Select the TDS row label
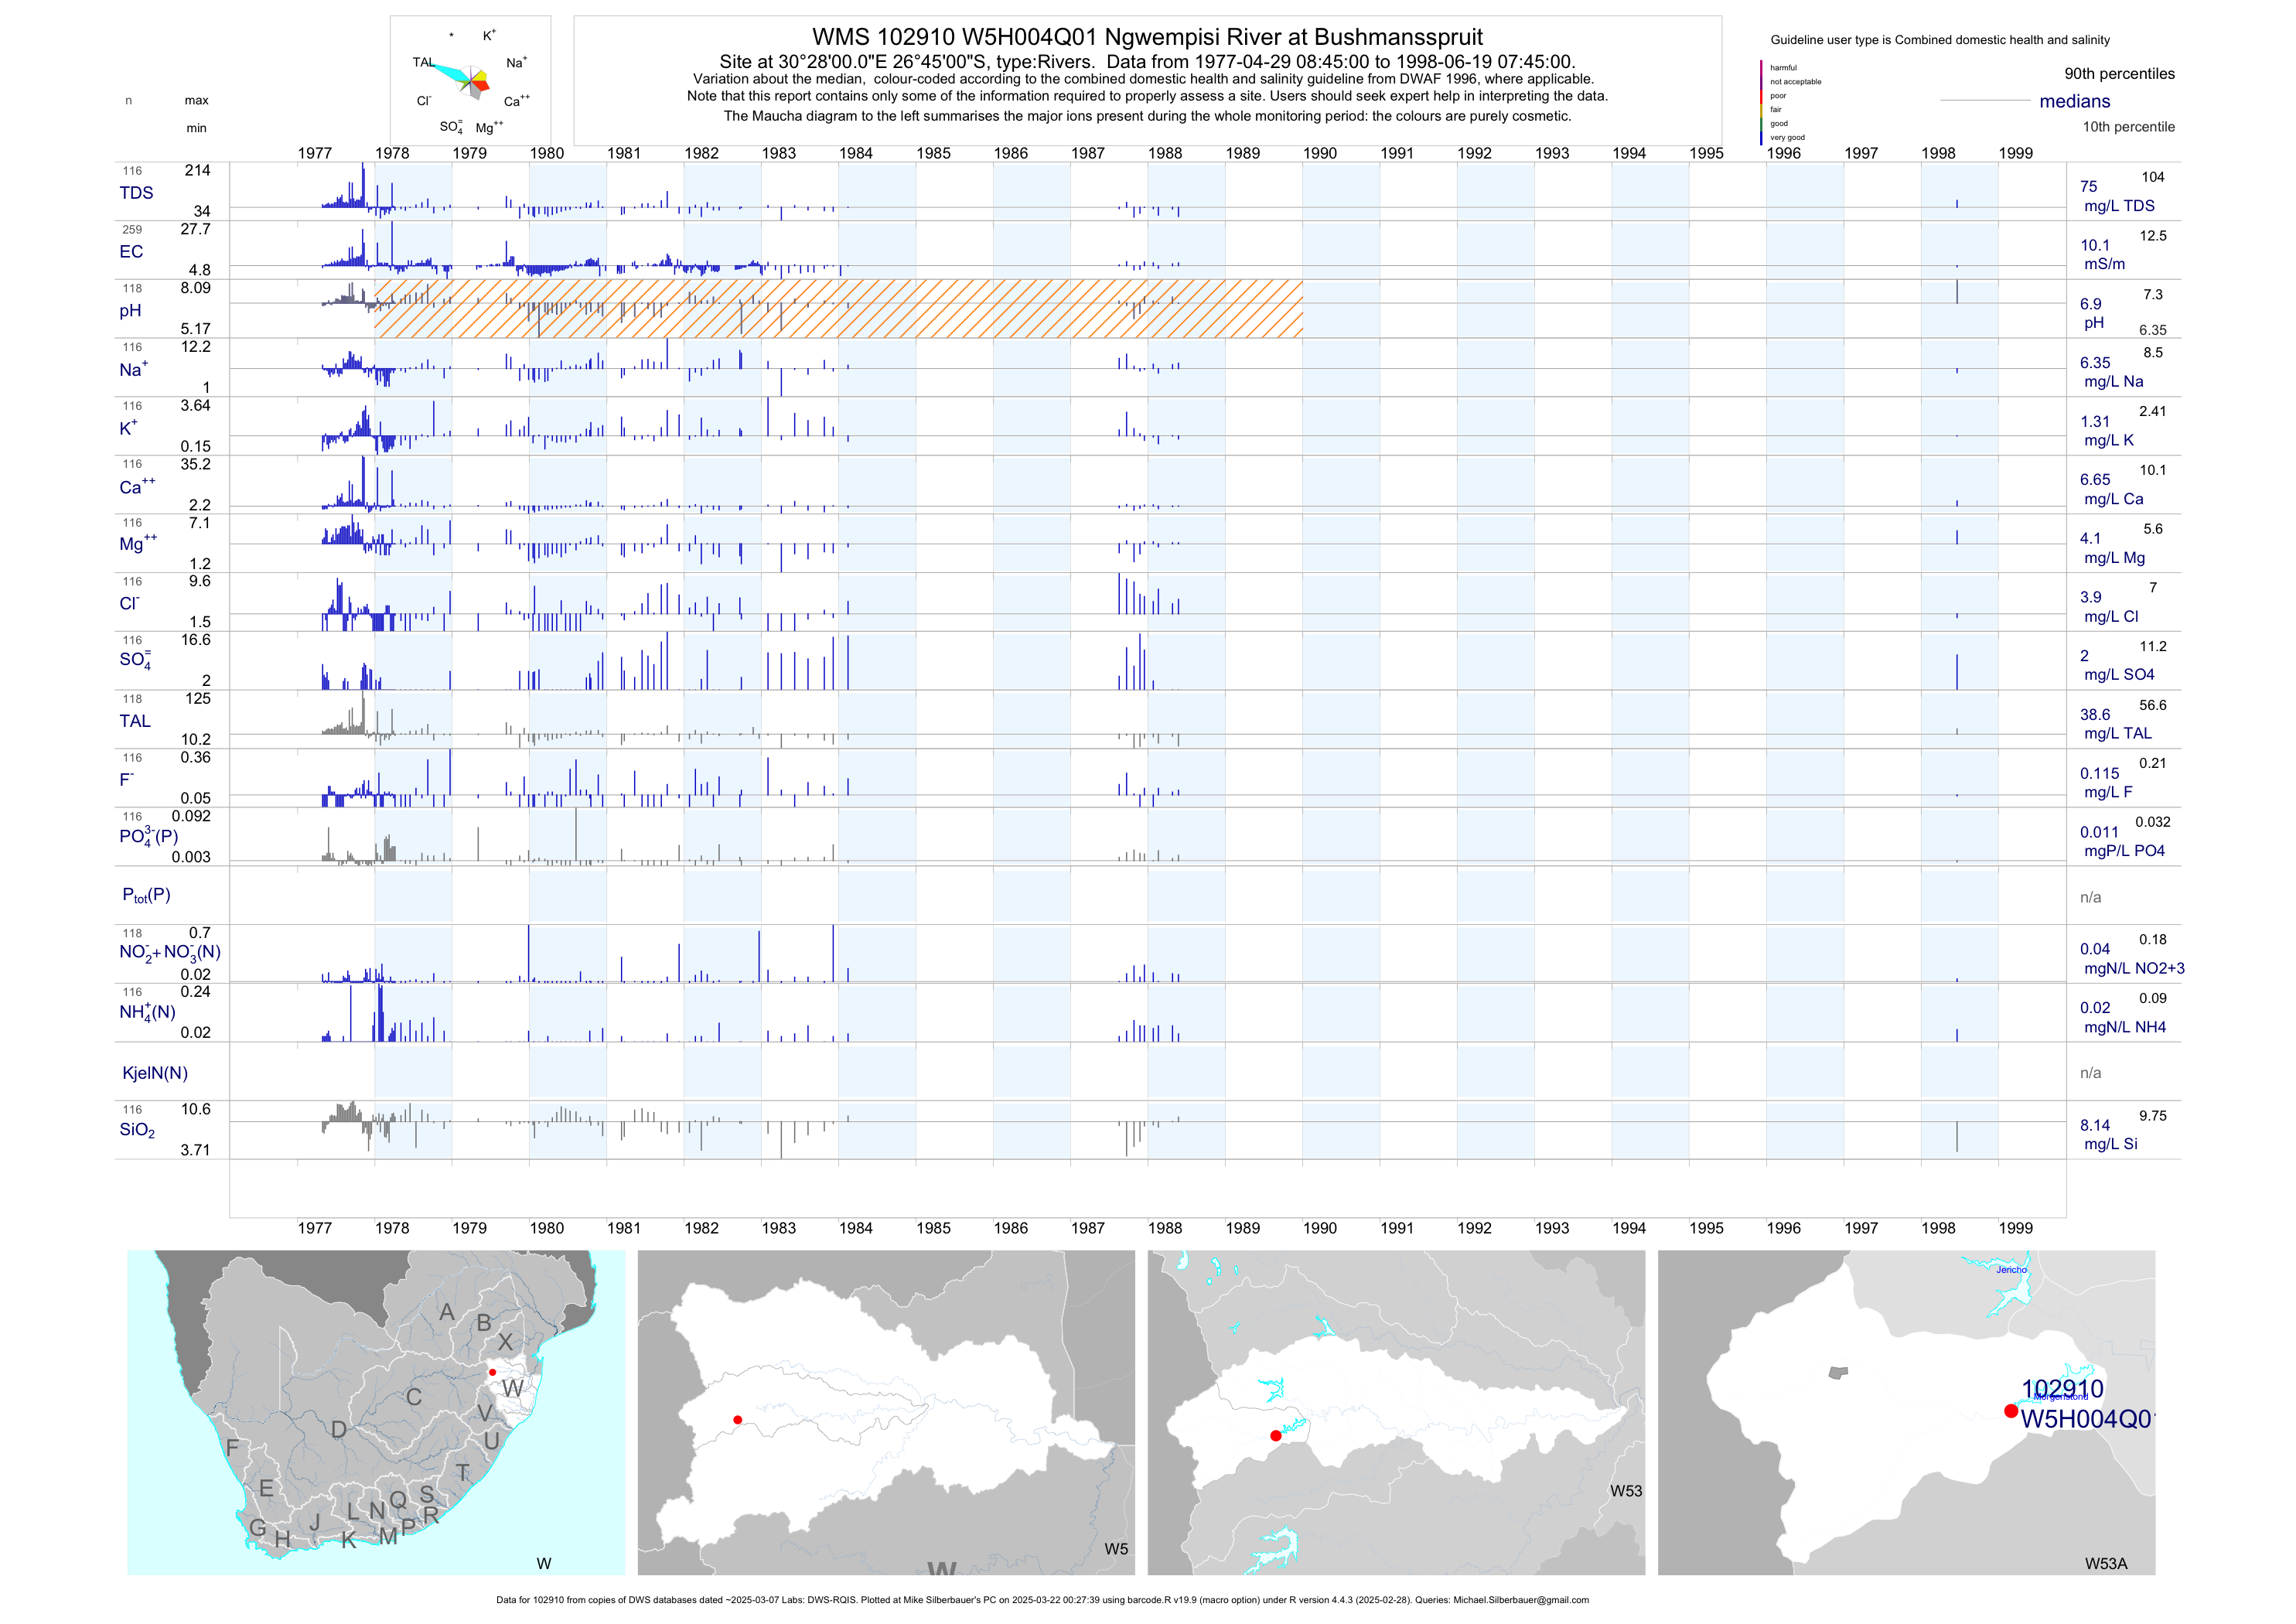 pyautogui.click(x=136, y=193)
